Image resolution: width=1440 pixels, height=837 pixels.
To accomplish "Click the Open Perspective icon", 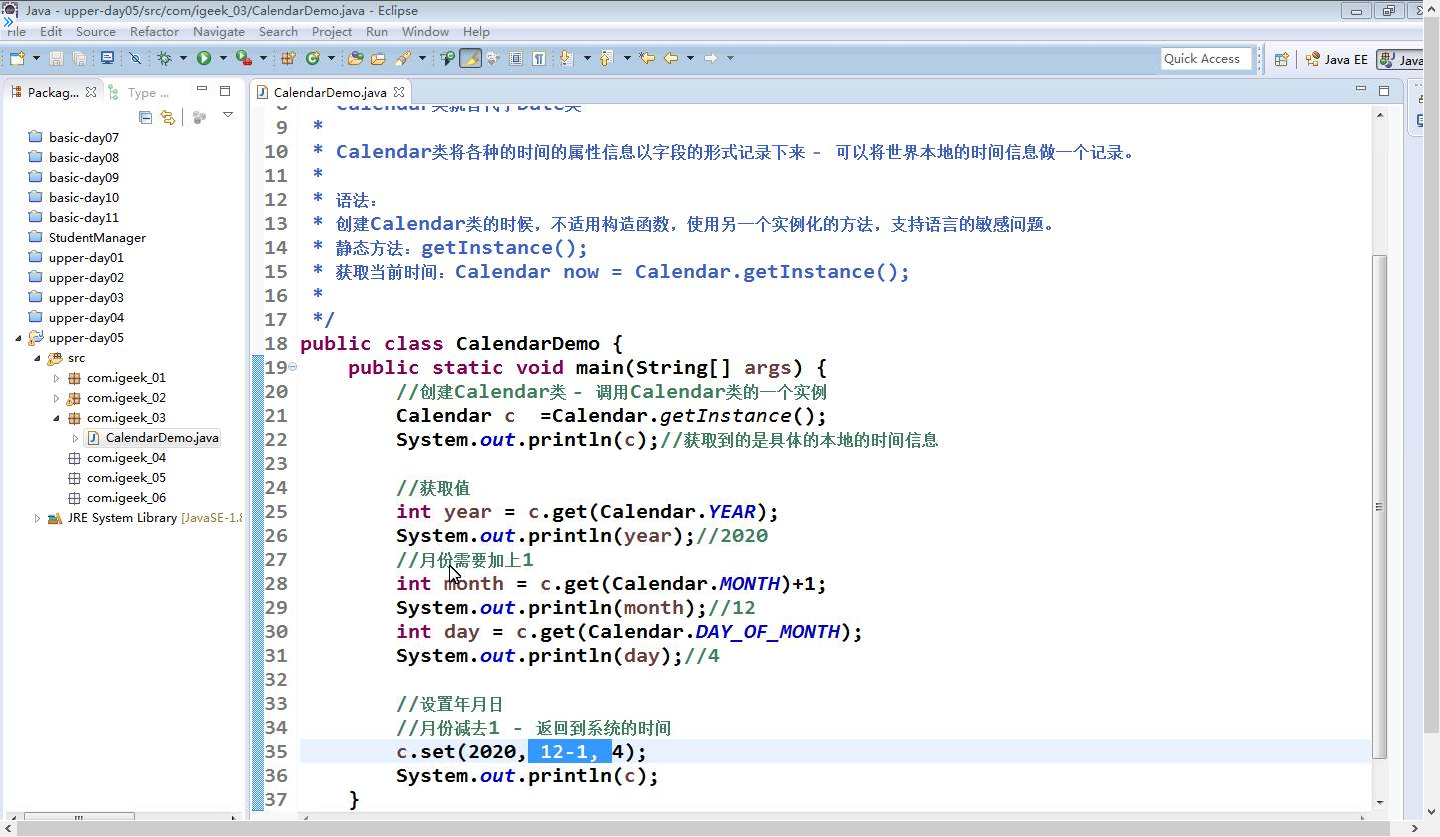I will [x=1281, y=60].
